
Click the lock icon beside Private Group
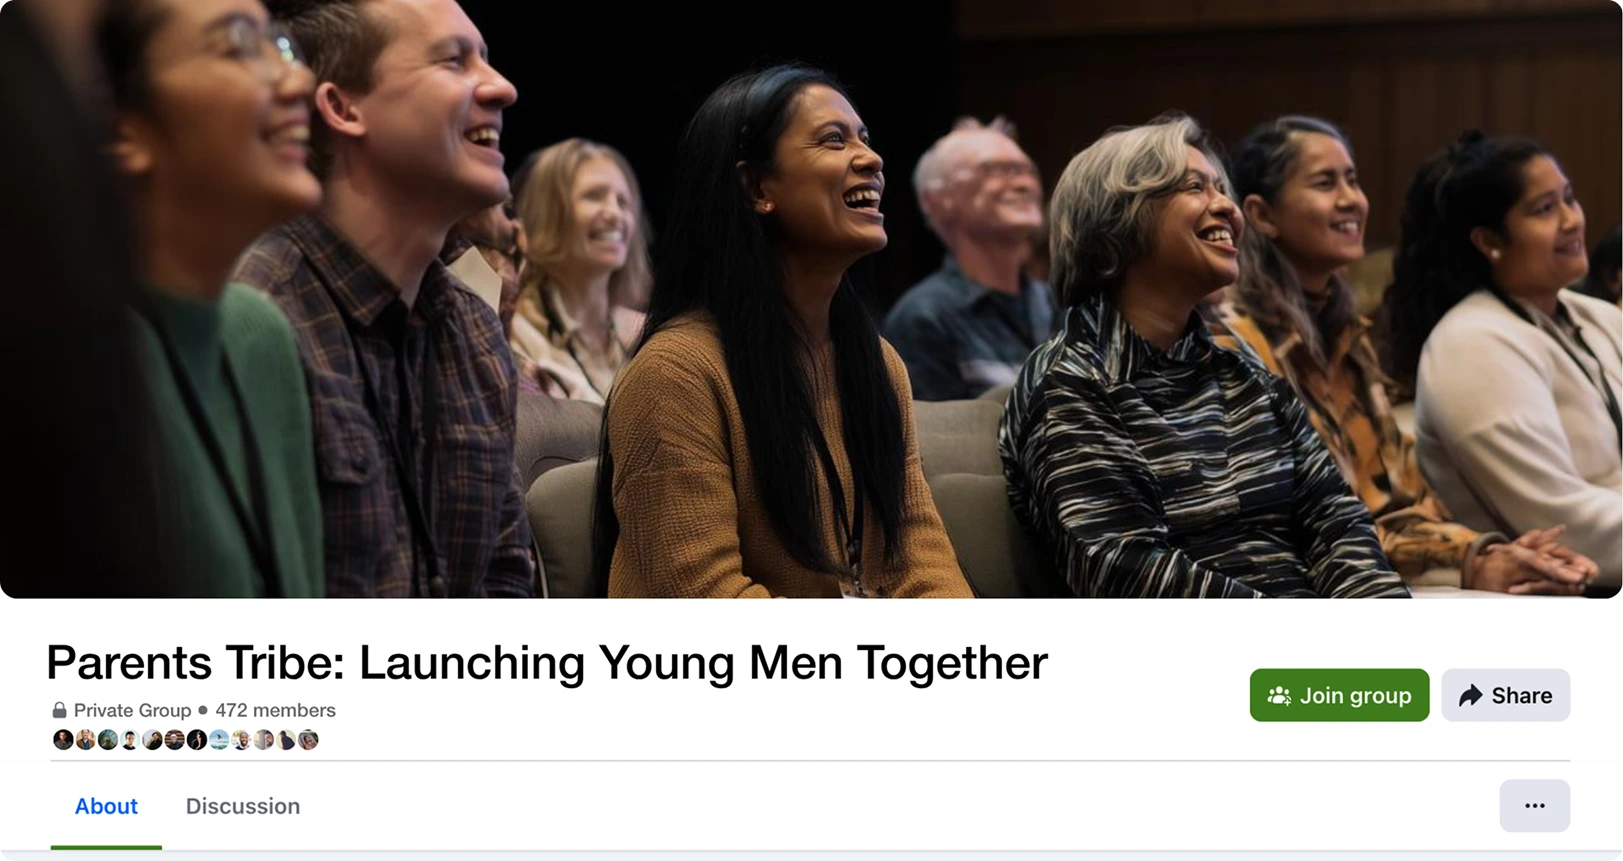[60, 710]
